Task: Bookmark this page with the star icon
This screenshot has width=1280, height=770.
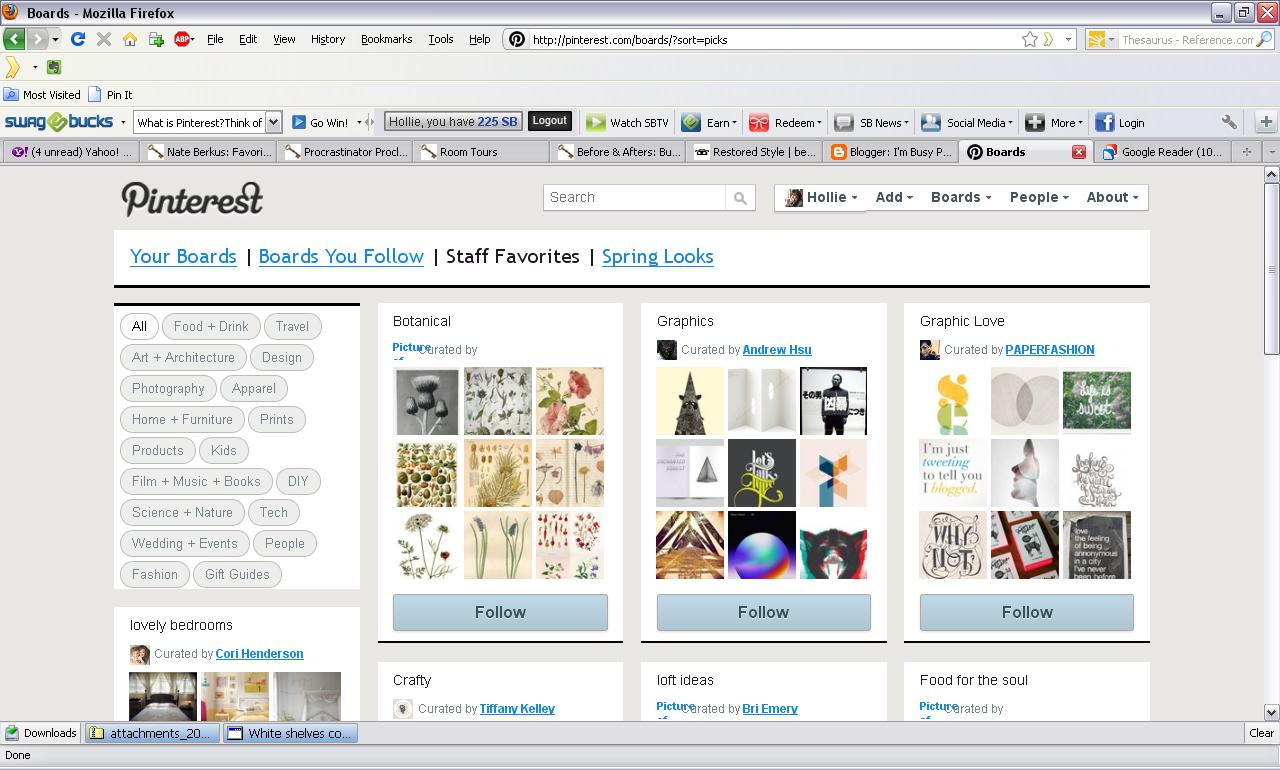Action: pos(1029,39)
